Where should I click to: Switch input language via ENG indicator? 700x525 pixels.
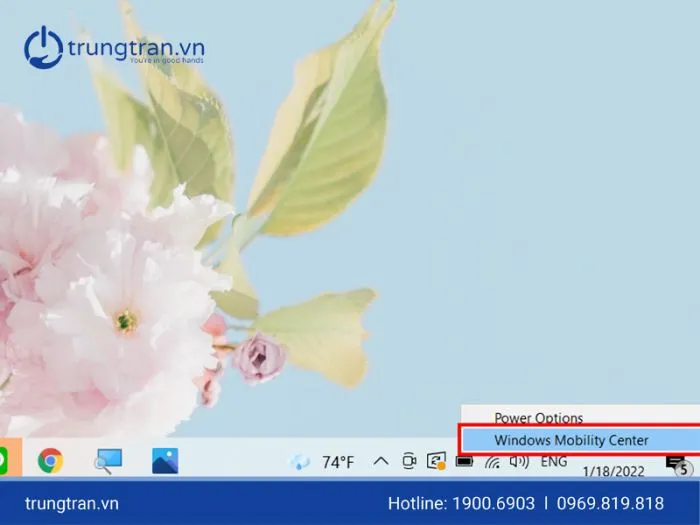[554, 462]
